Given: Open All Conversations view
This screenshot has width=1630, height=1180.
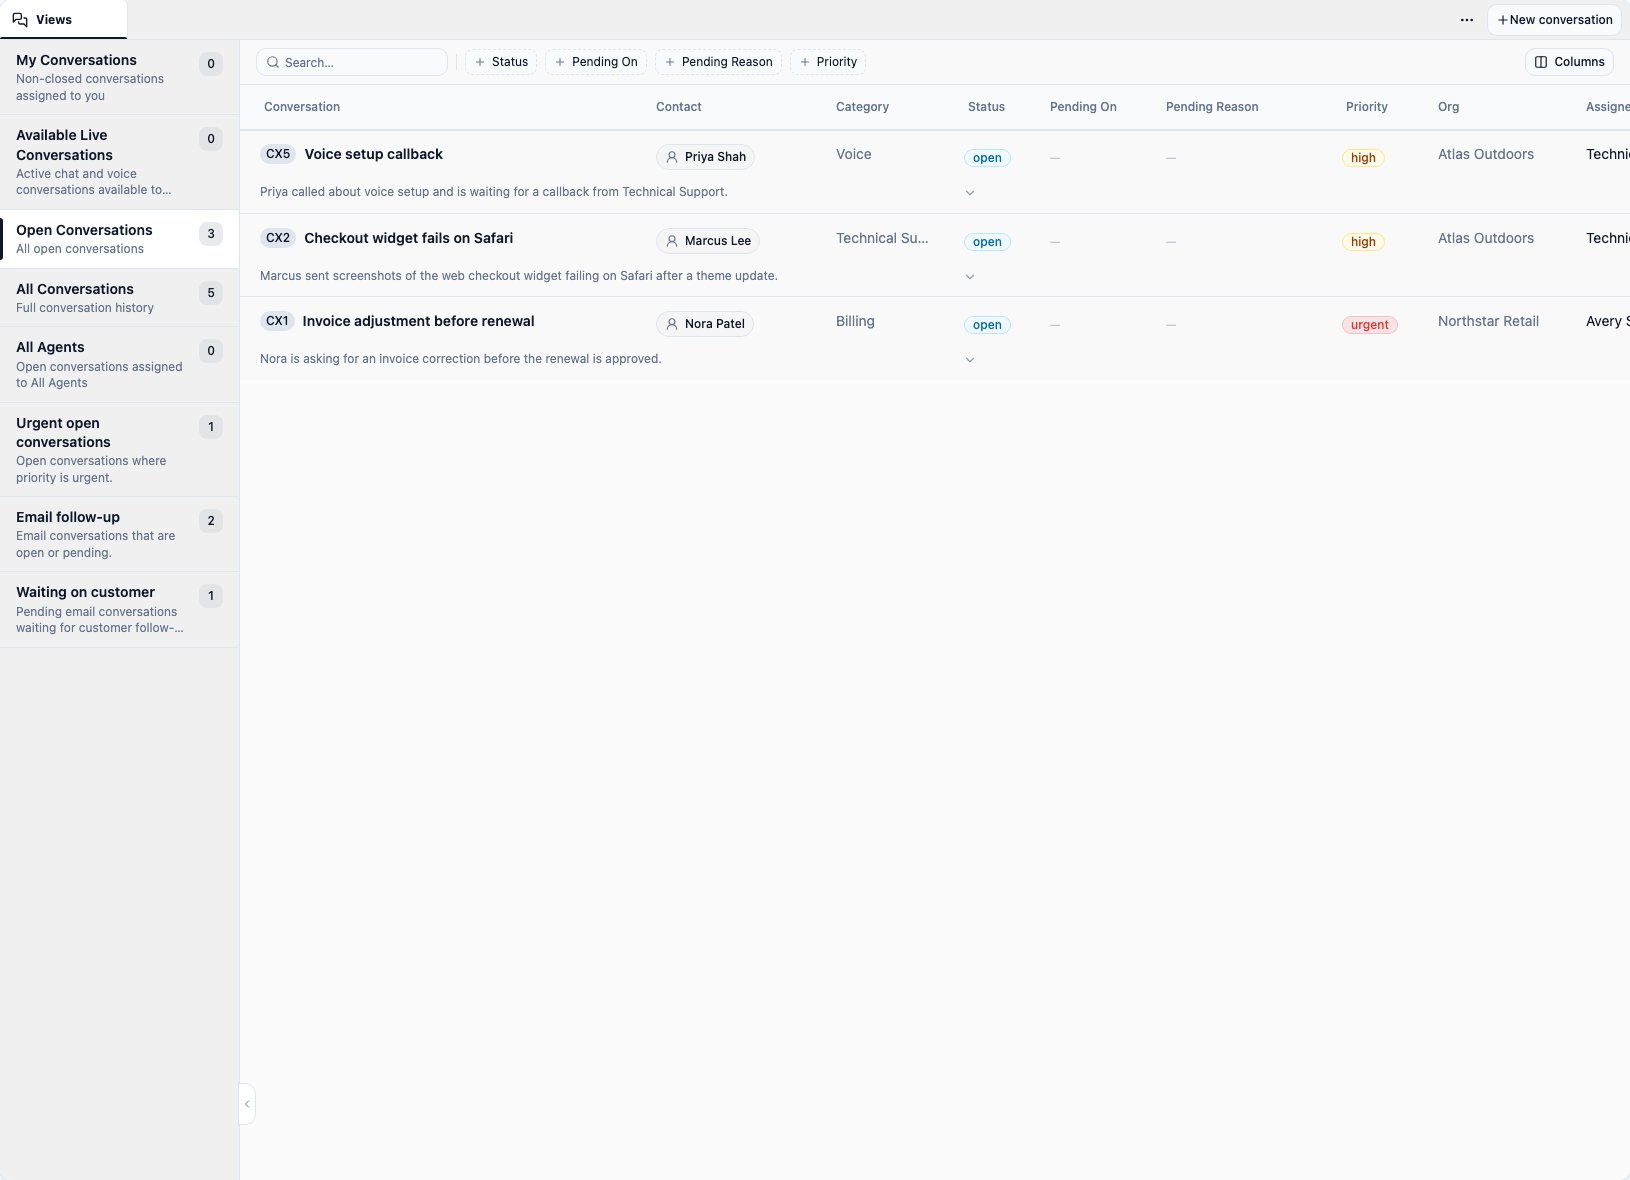Looking at the screenshot, I should 119,297.
